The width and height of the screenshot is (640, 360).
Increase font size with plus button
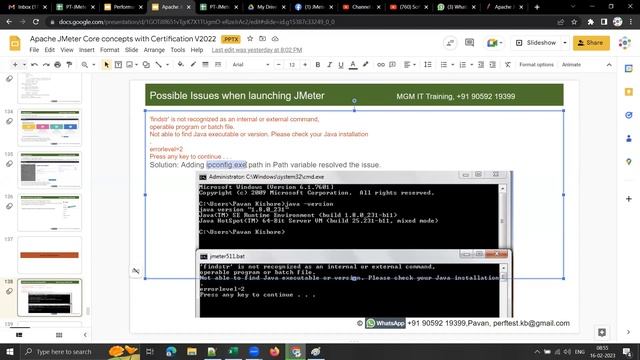305,64
